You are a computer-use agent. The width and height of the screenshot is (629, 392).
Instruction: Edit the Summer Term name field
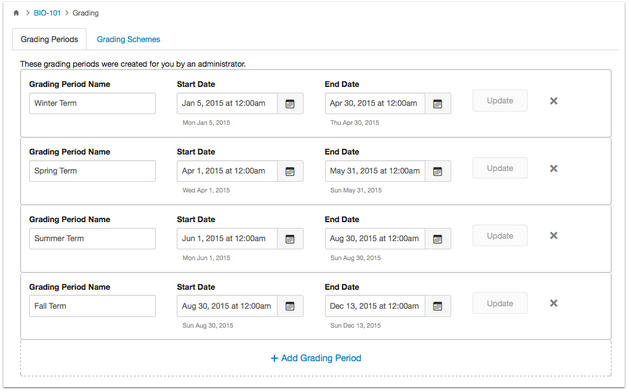coord(92,239)
